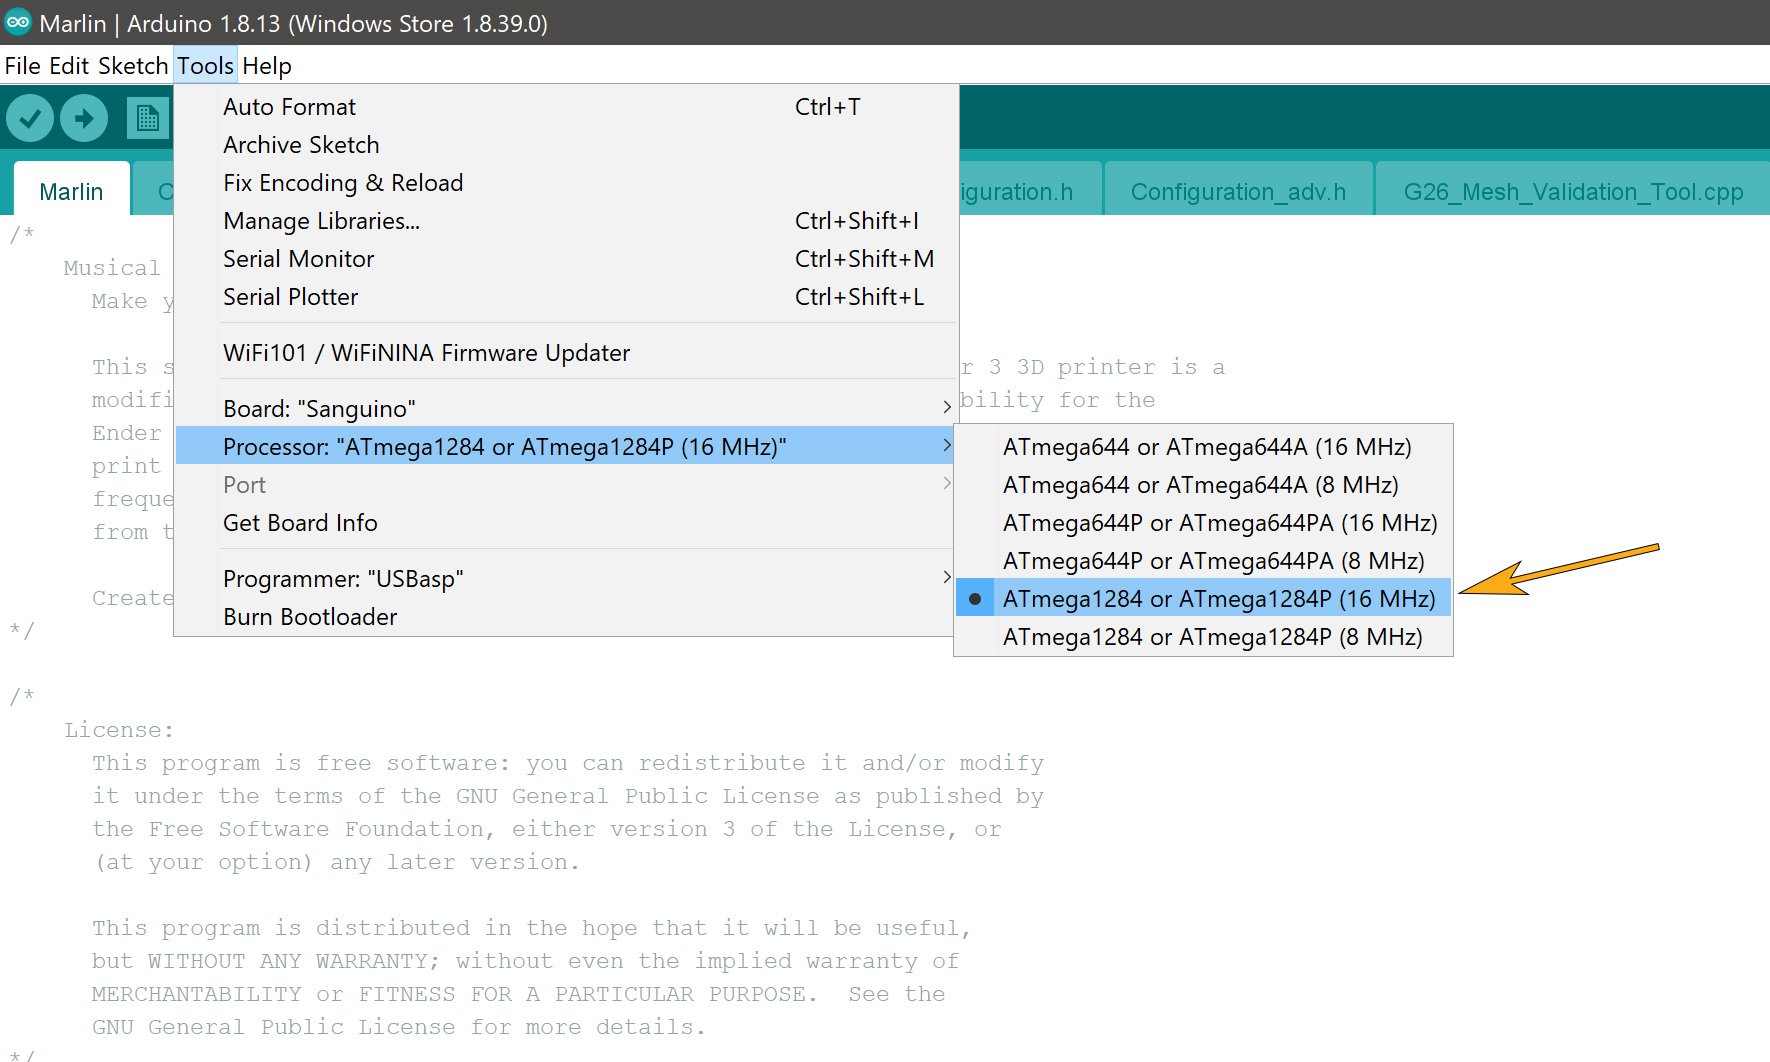Click the Verify (checkmark) toolbar icon
This screenshot has width=1770, height=1062.
[30, 117]
